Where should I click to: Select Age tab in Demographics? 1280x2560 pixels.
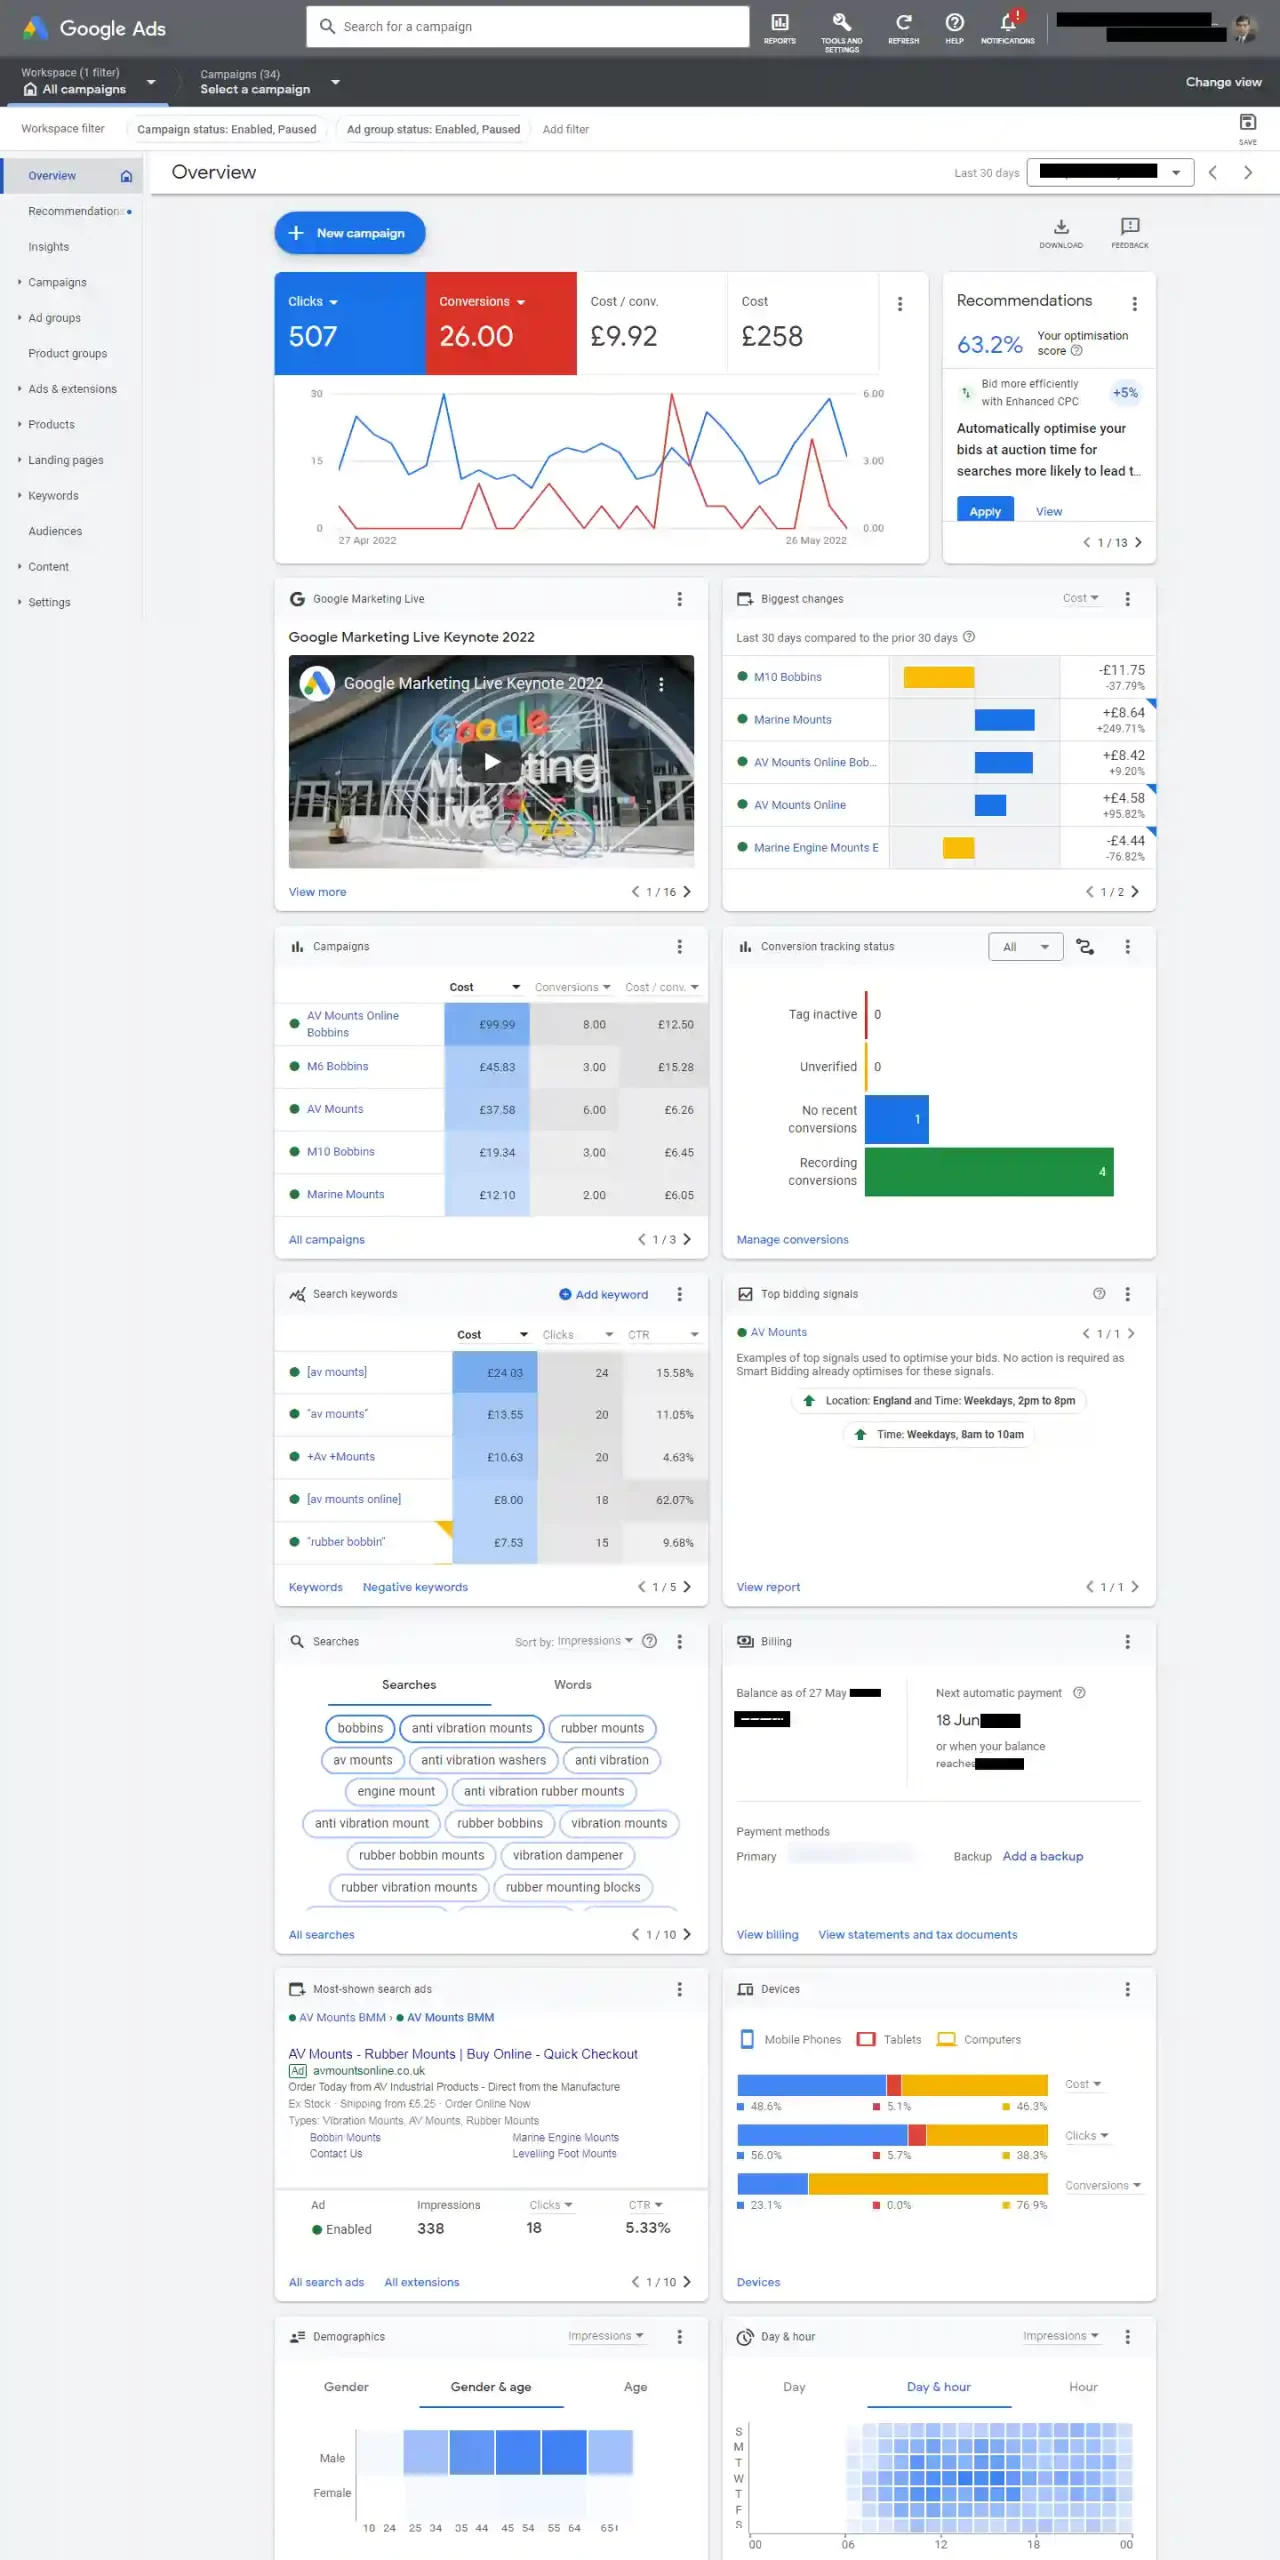(x=635, y=2387)
